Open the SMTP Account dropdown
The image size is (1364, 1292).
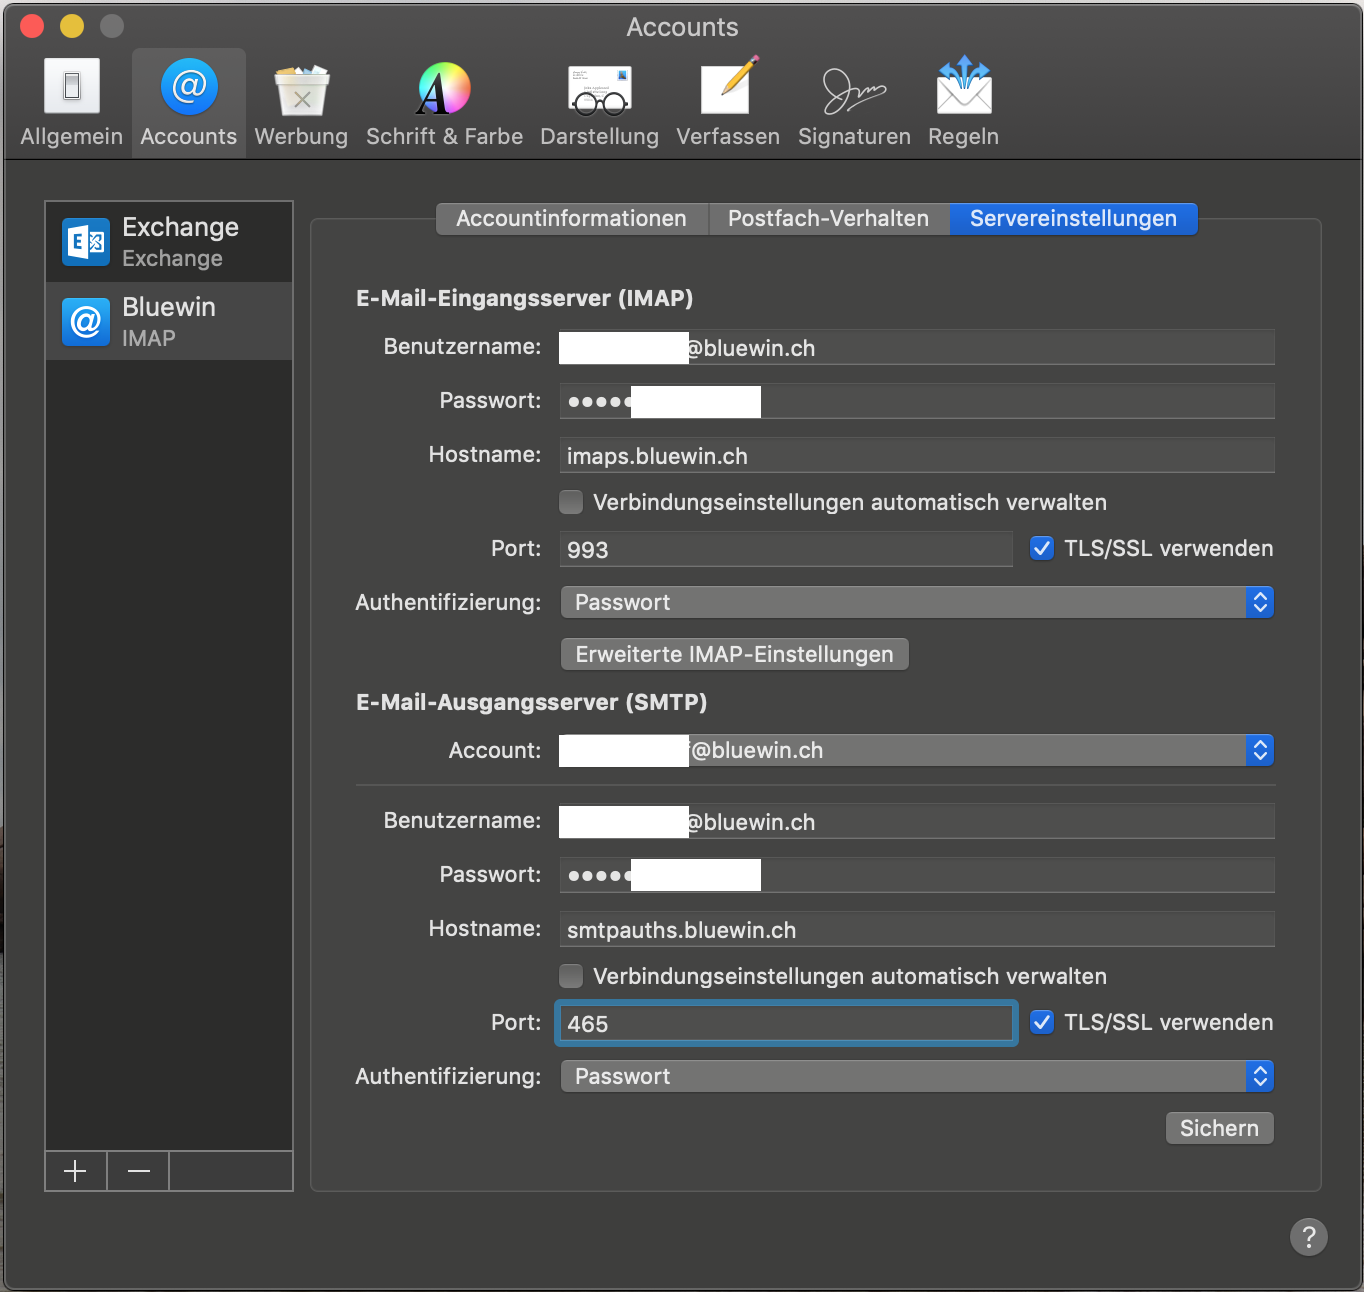916,750
